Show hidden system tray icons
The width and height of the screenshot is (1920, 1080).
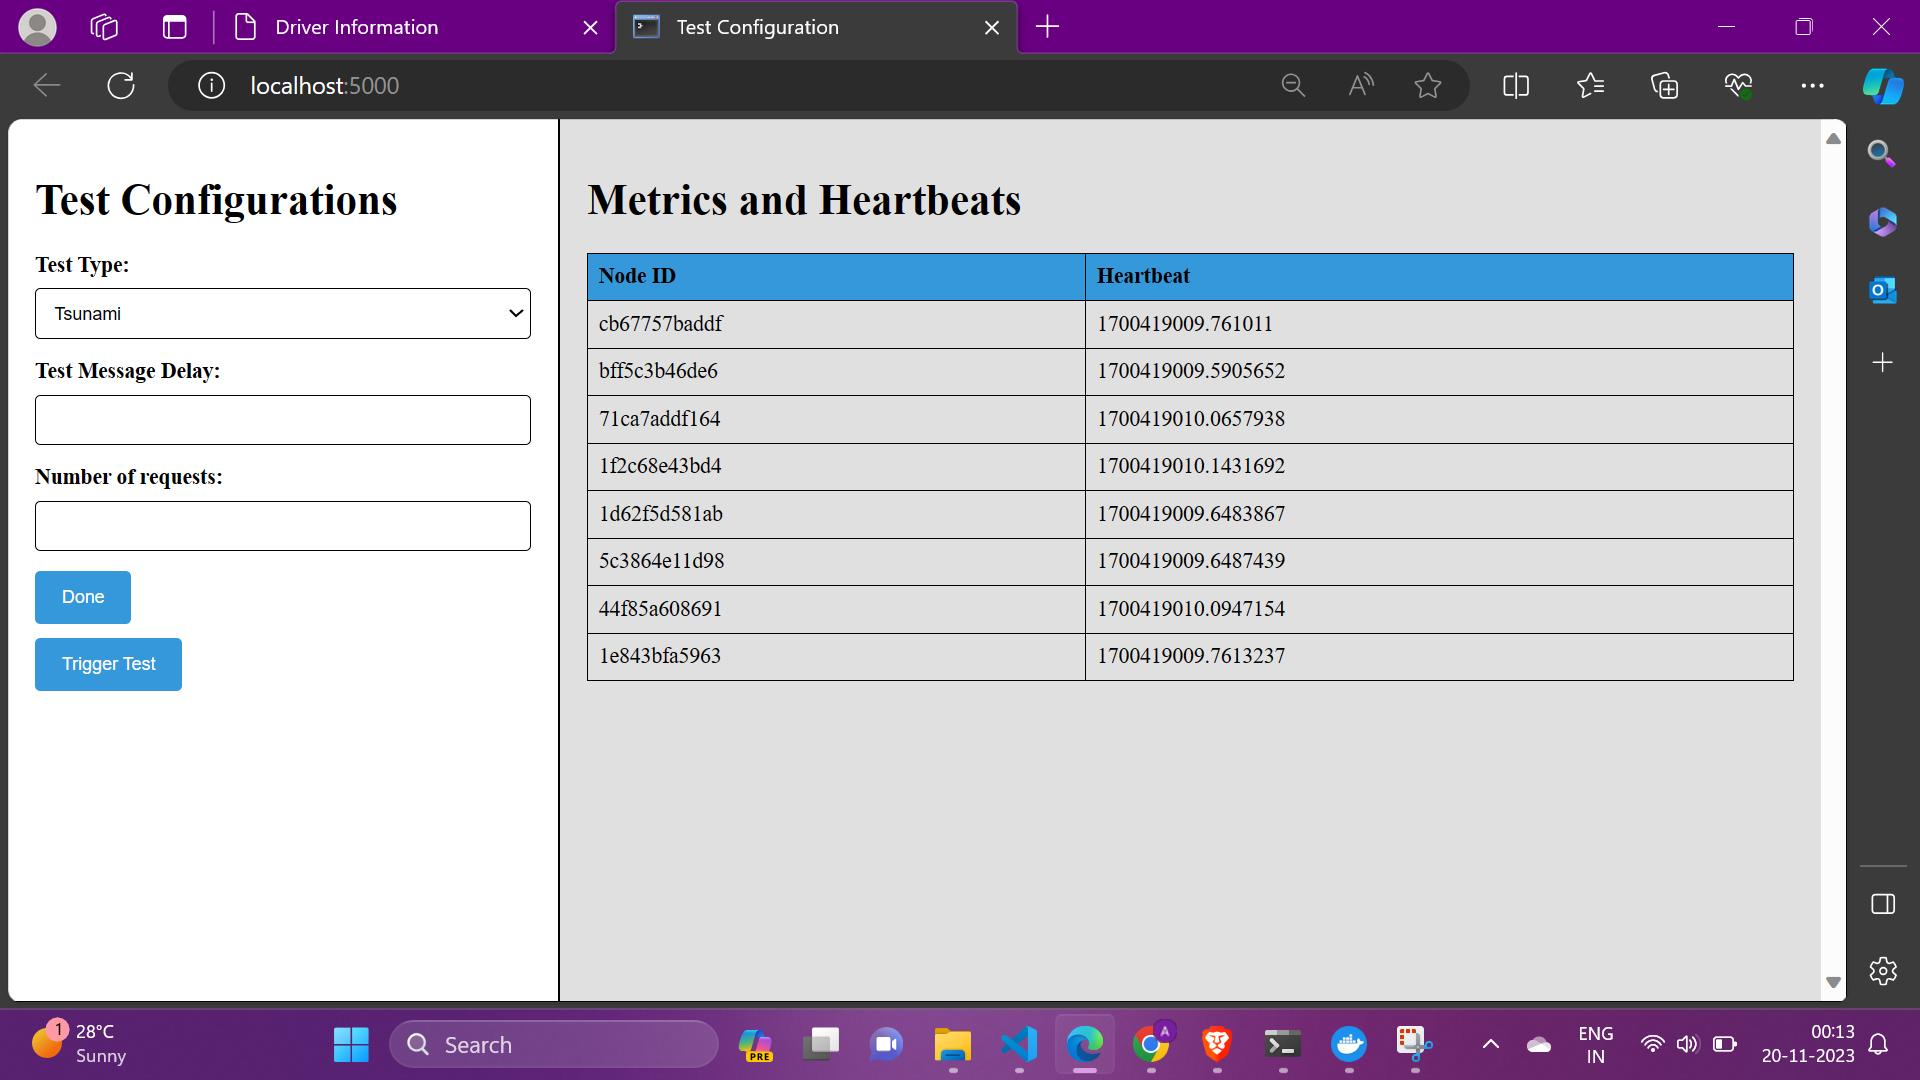tap(1490, 1045)
